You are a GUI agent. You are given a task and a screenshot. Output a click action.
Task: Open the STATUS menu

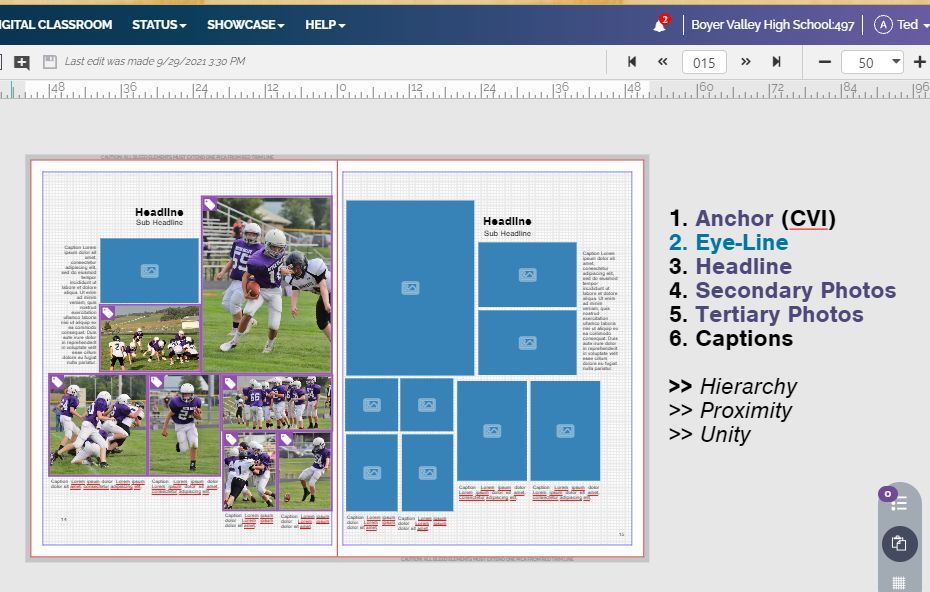pyautogui.click(x=159, y=25)
